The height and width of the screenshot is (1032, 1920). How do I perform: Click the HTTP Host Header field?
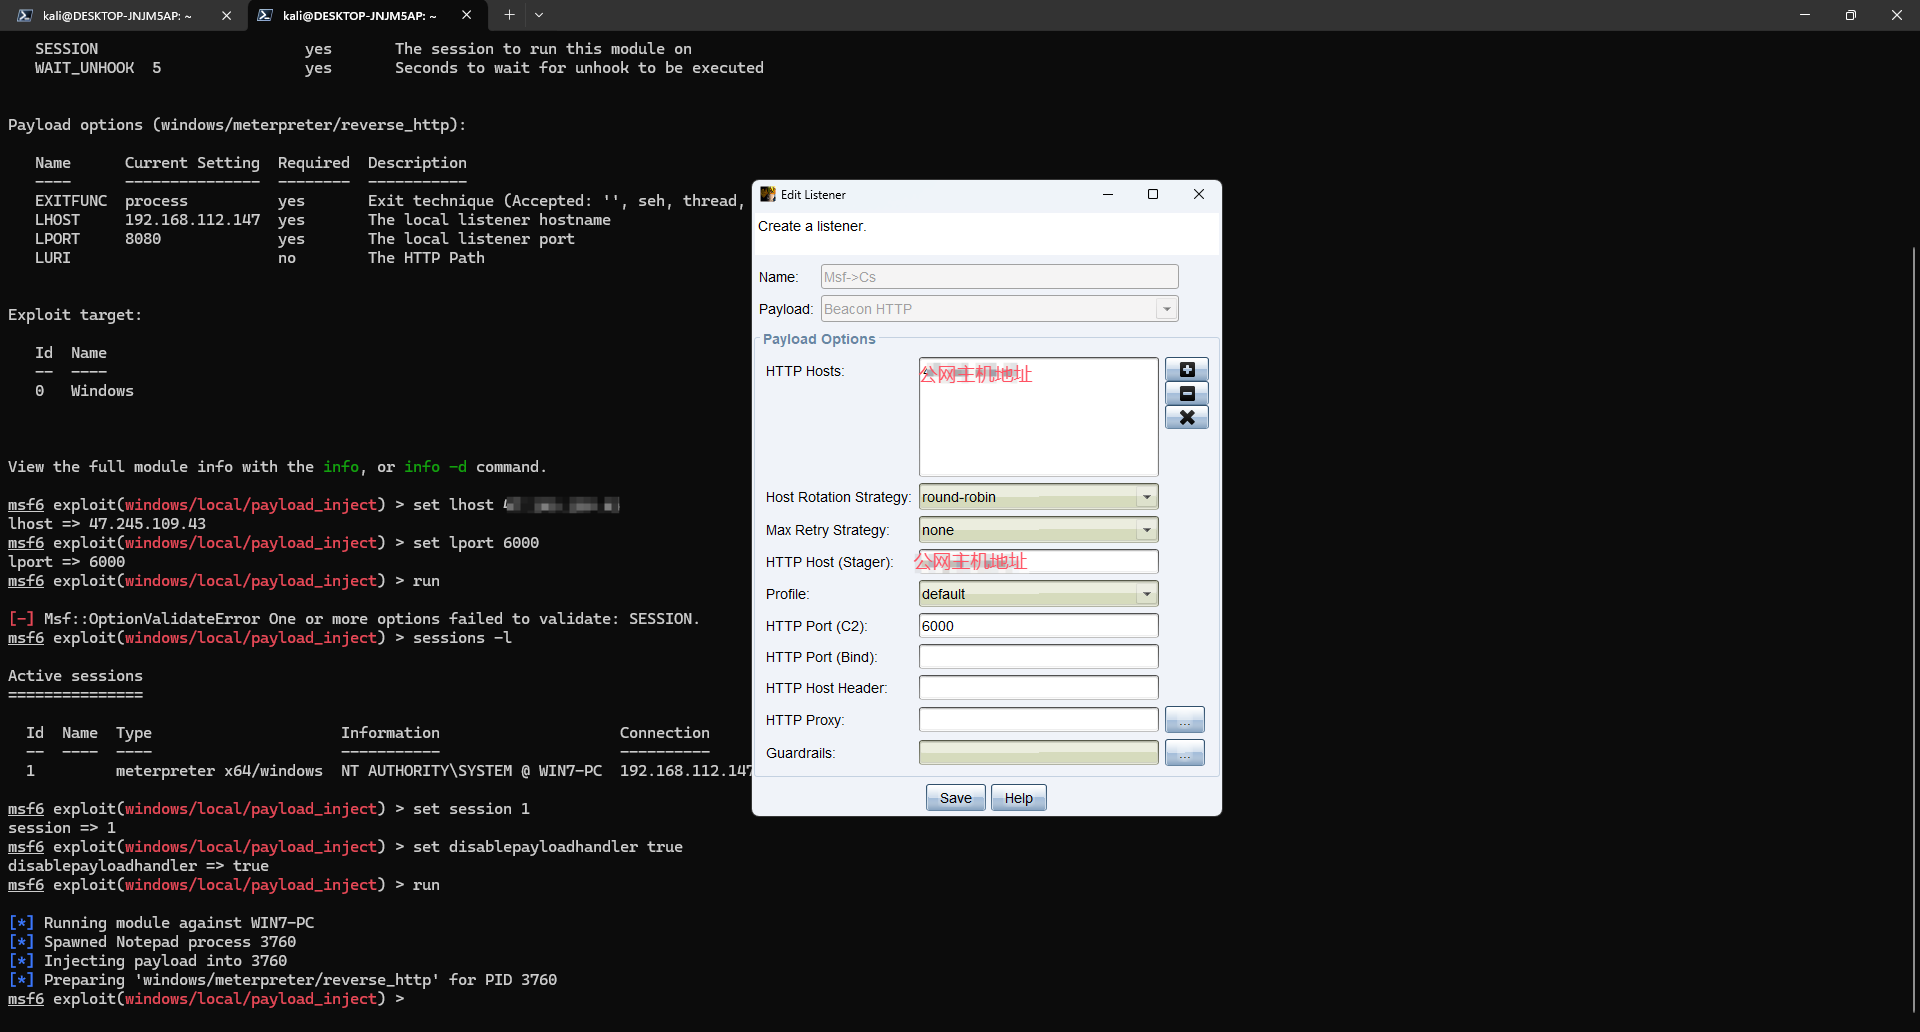click(1038, 688)
